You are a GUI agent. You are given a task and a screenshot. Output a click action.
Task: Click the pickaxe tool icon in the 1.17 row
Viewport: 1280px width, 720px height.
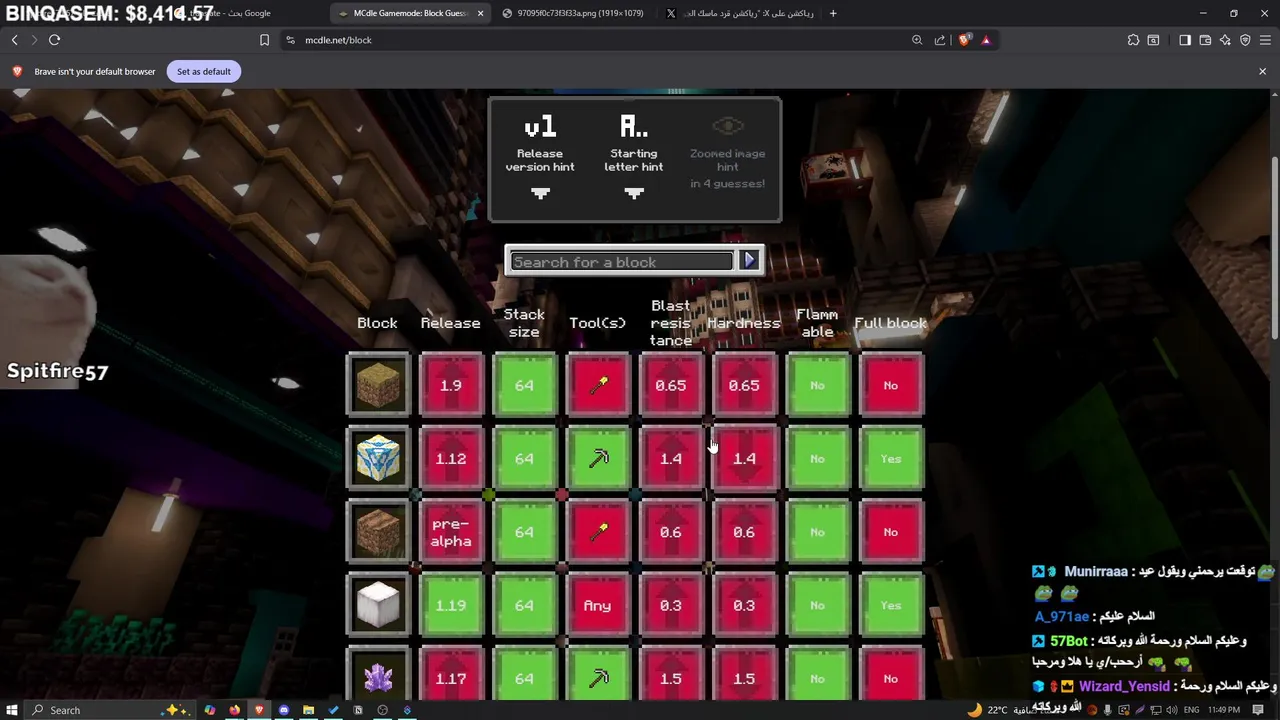pyautogui.click(x=598, y=678)
